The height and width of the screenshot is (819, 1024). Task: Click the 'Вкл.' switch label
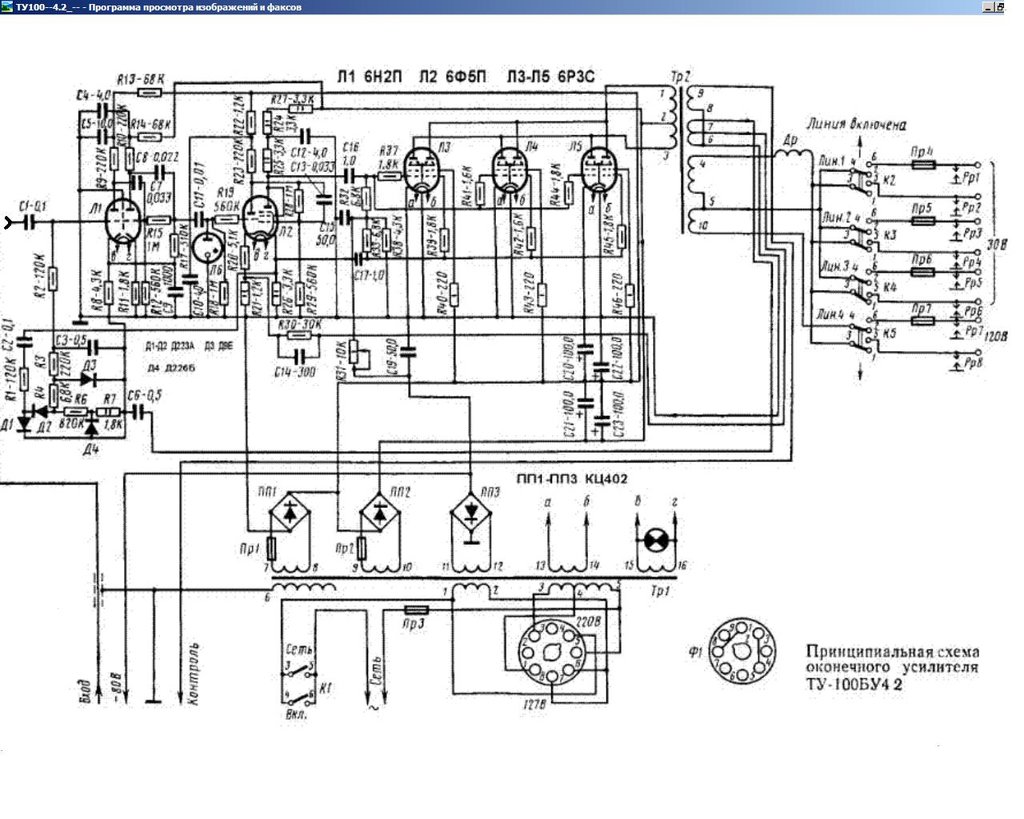coord(296,713)
